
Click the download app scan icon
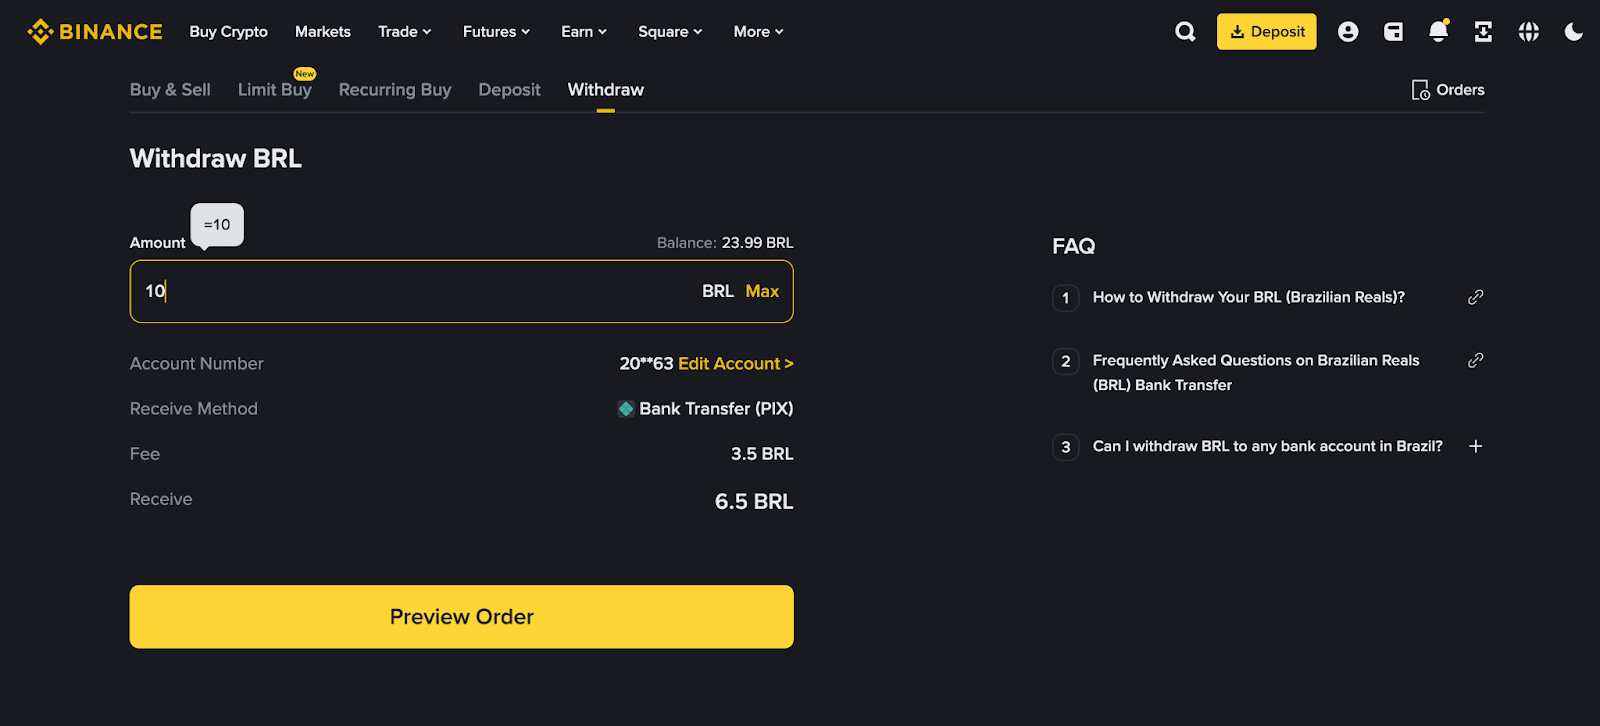[x=1483, y=32]
